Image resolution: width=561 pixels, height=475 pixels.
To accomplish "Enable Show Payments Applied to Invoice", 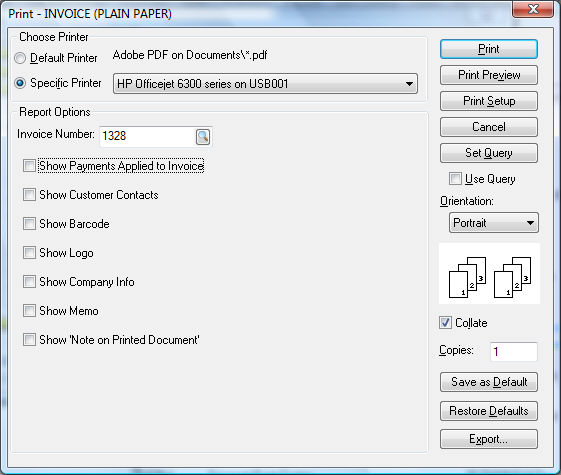I will click(29, 166).
